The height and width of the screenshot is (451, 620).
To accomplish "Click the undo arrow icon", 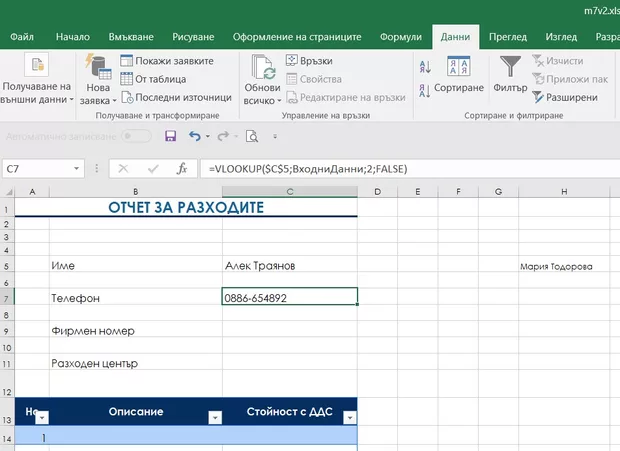I will click(195, 136).
